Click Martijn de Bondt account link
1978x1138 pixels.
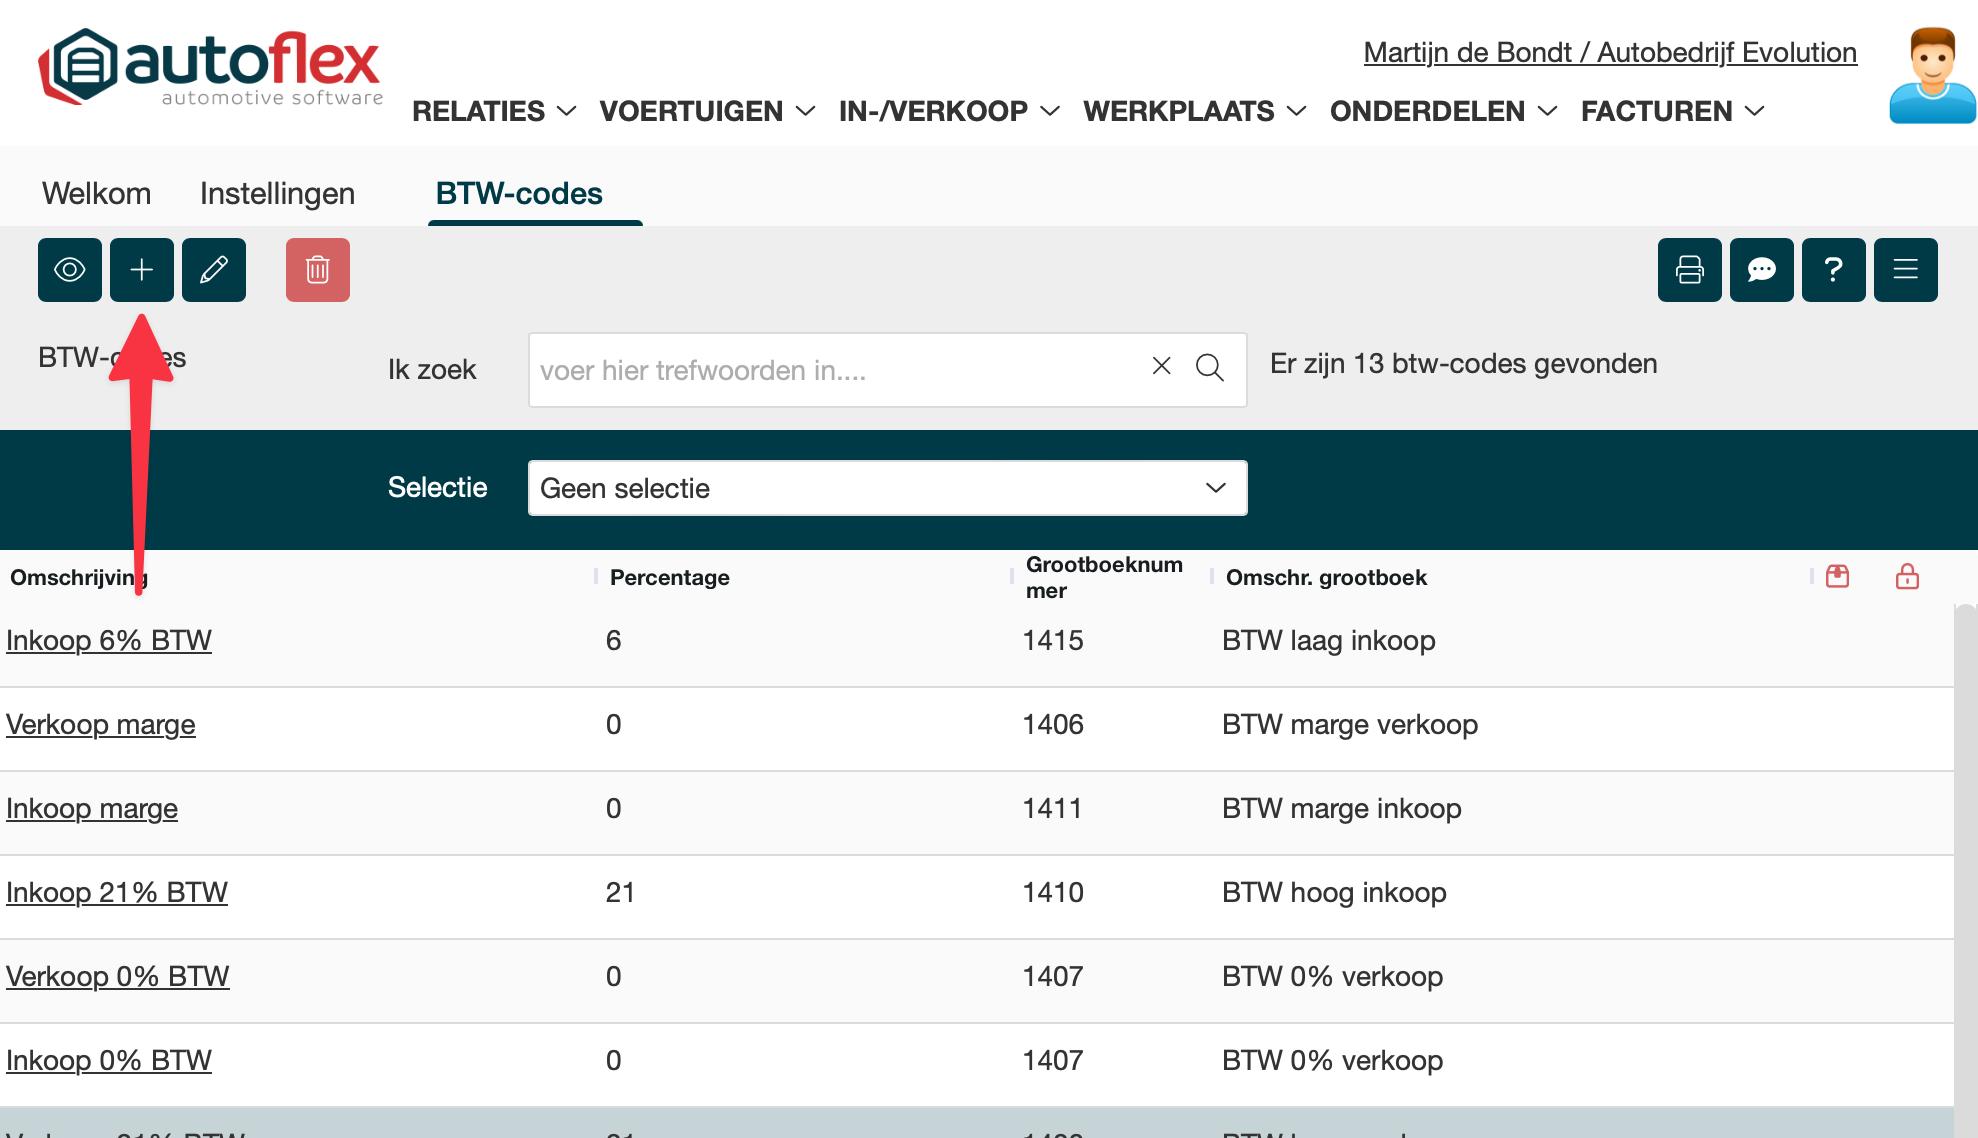point(1610,52)
